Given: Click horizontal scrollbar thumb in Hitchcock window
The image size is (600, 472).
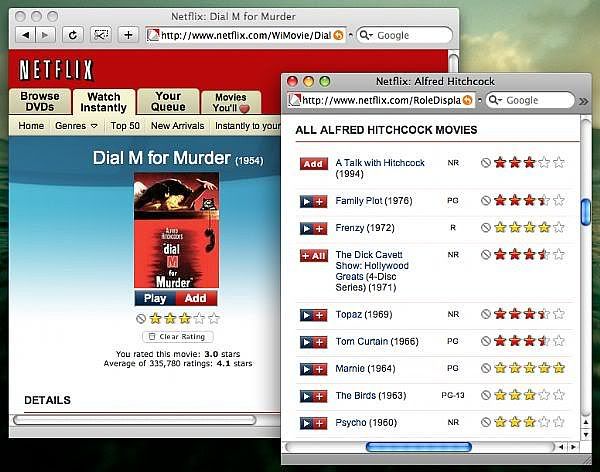Looking at the screenshot, I should [x=419, y=447].
